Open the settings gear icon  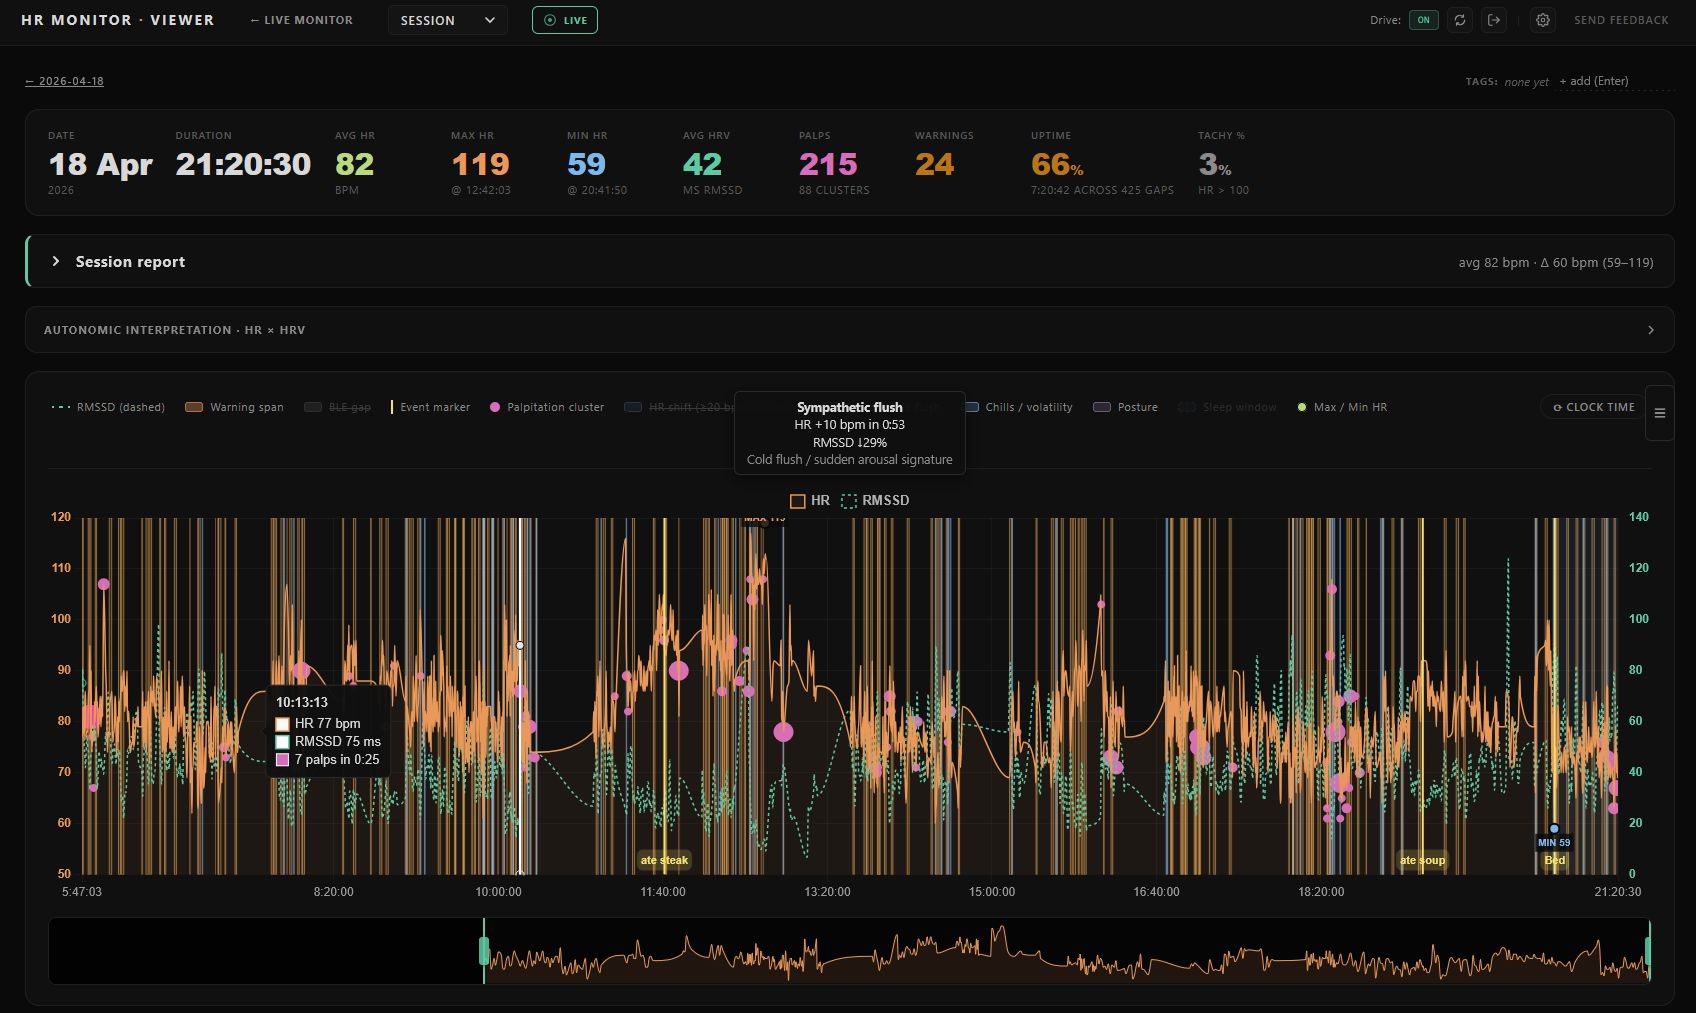pos(1542,20)
